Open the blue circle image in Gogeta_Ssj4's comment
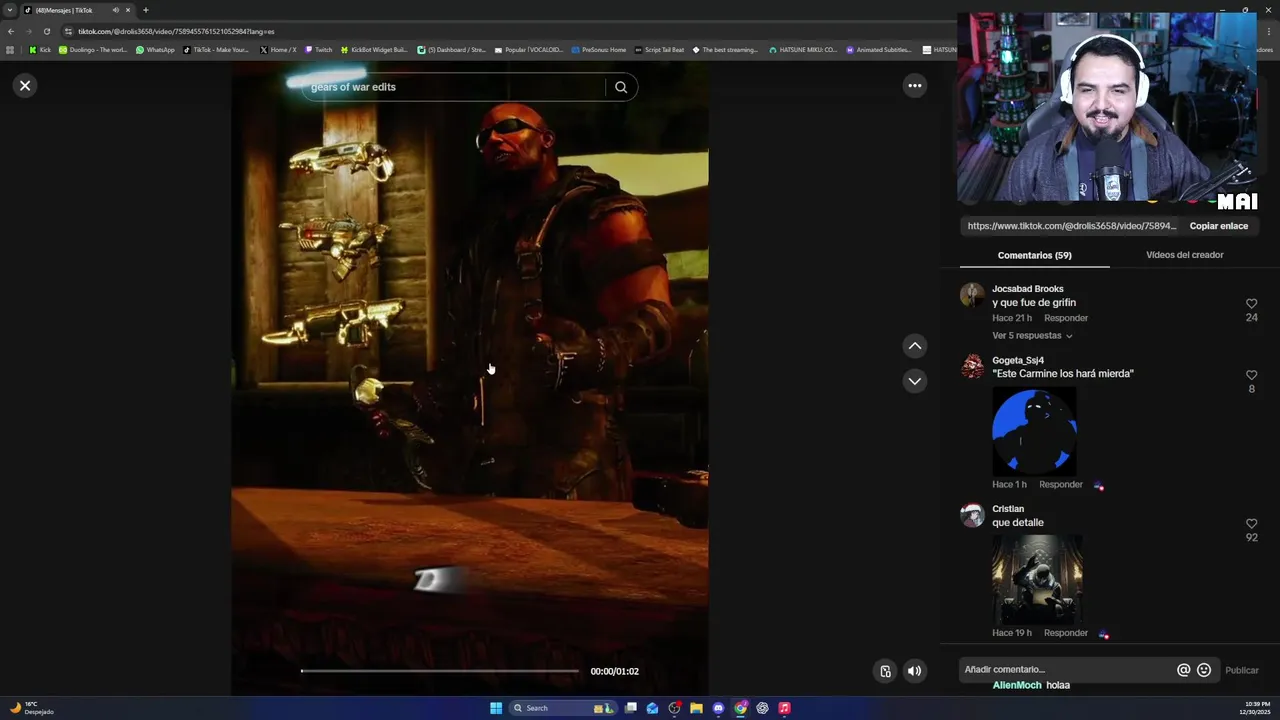This screenshot has width=1280, height=720. coord(1034,431)
